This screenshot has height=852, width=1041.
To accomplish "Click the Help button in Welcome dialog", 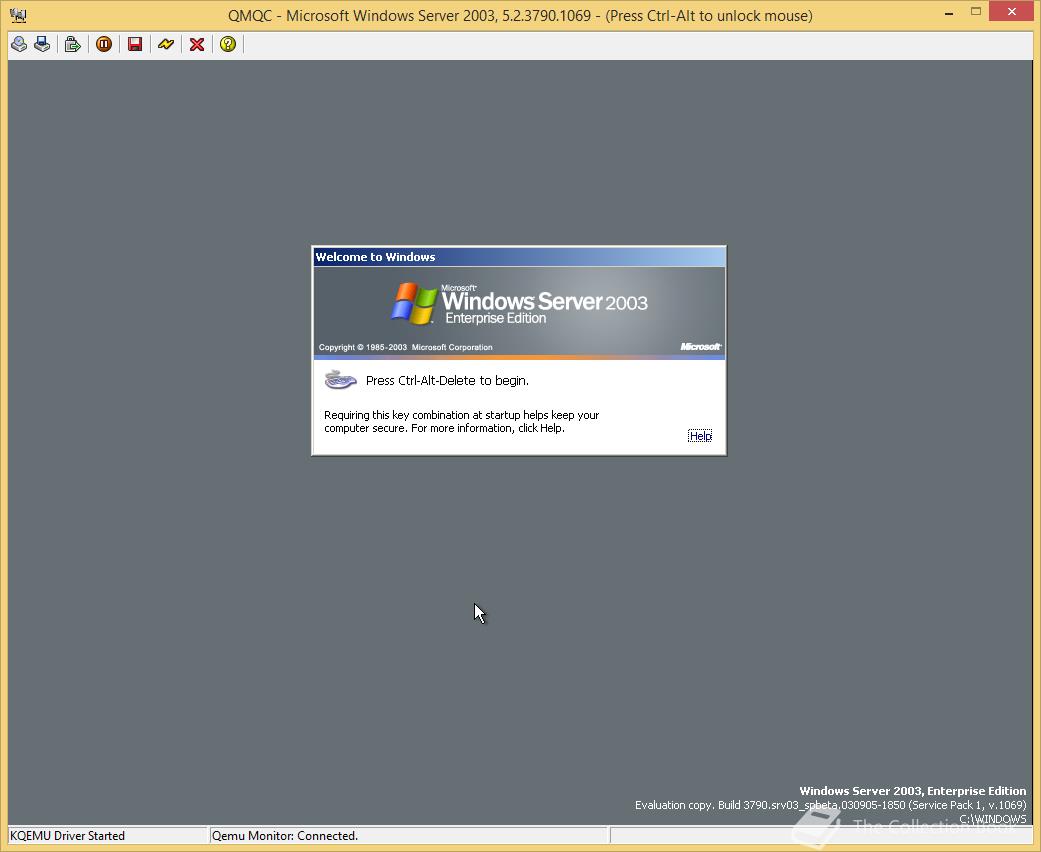I will [x=700, y=436].
